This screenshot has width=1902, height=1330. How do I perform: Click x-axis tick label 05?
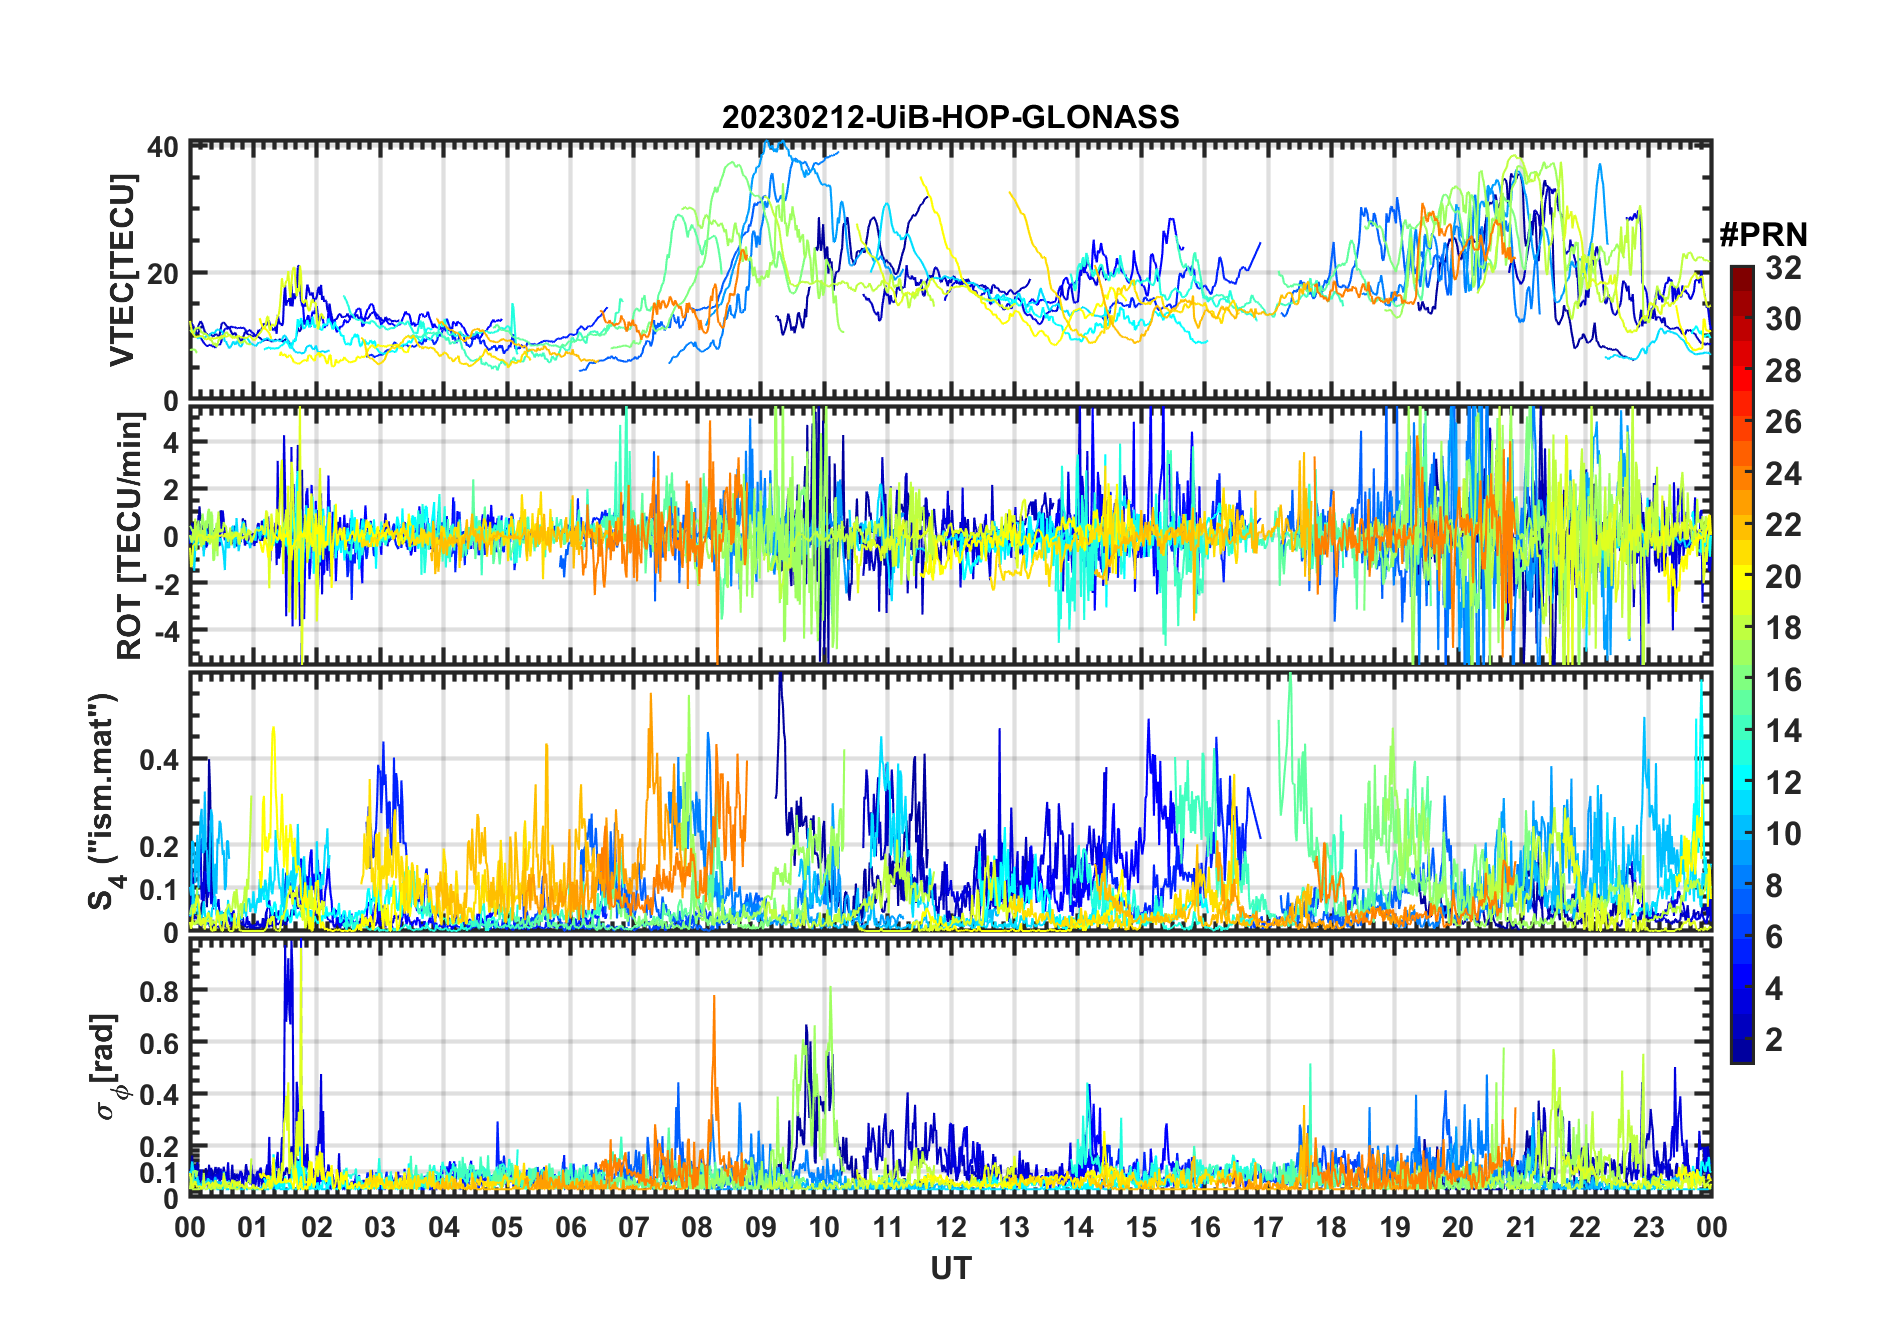tap(507, 1227)
